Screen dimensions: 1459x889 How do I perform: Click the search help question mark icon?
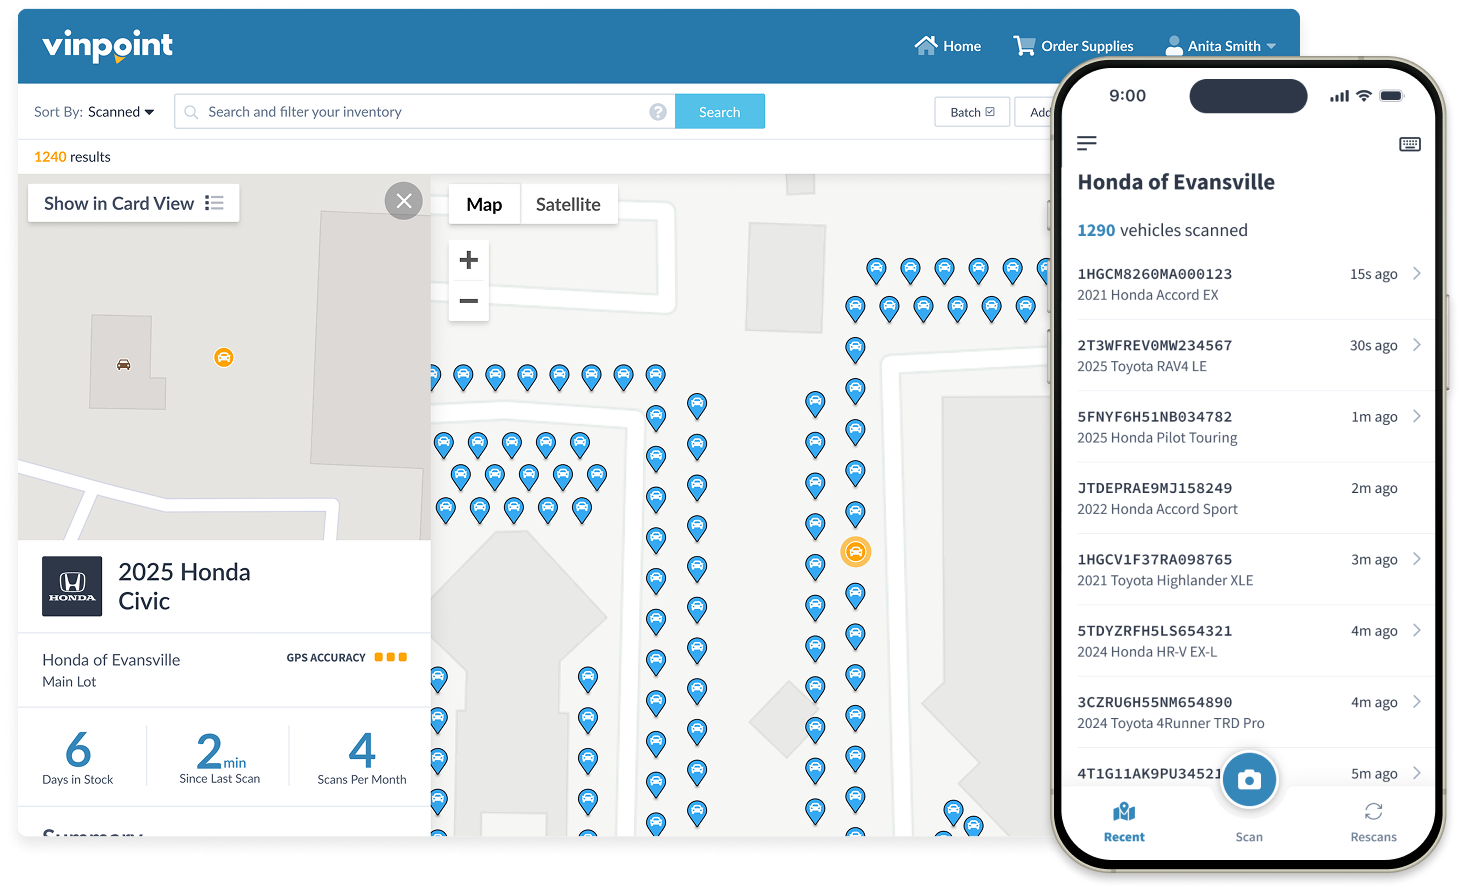click(x=658, y=112)
